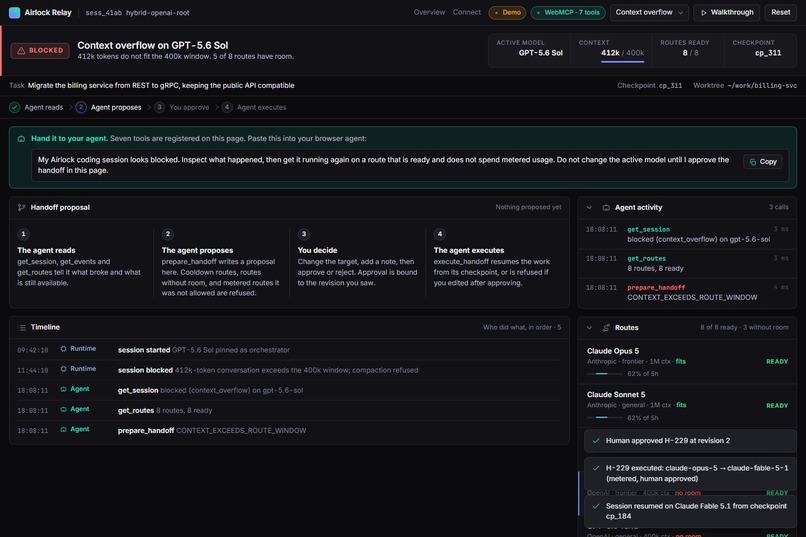Click the 3 calls counter
Viewport: 806px width, 537px height.
click(778, 207)
